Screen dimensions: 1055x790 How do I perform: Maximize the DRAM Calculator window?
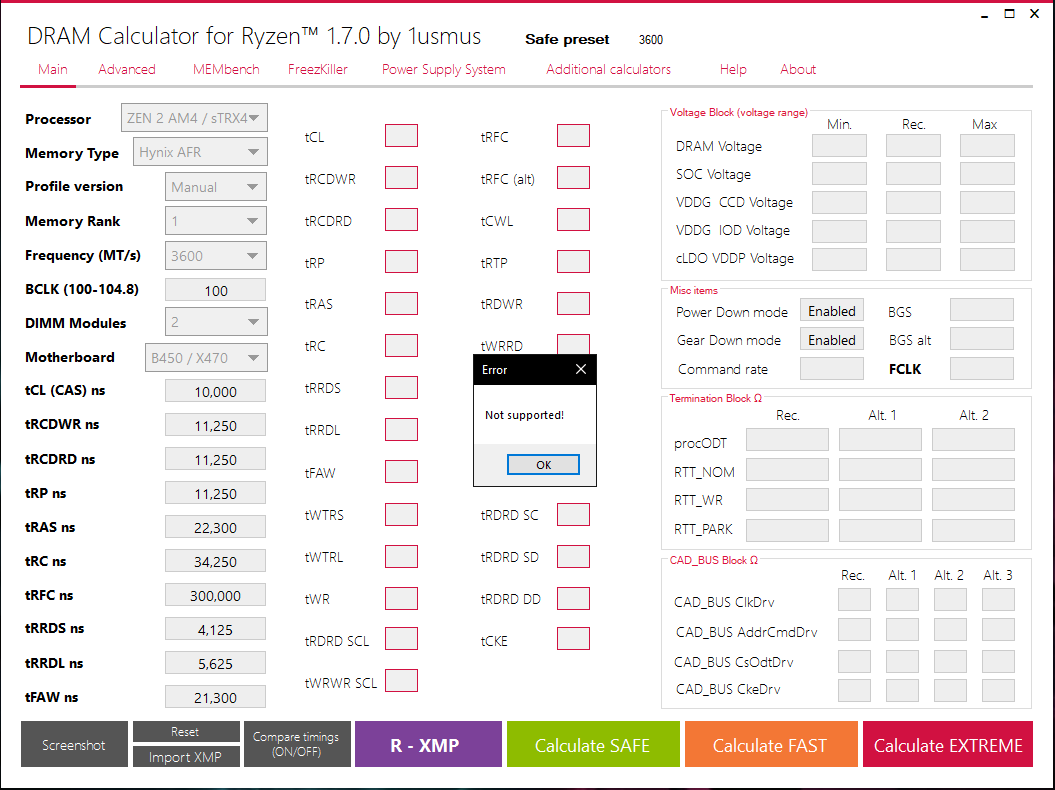[x=1009, y=14]
